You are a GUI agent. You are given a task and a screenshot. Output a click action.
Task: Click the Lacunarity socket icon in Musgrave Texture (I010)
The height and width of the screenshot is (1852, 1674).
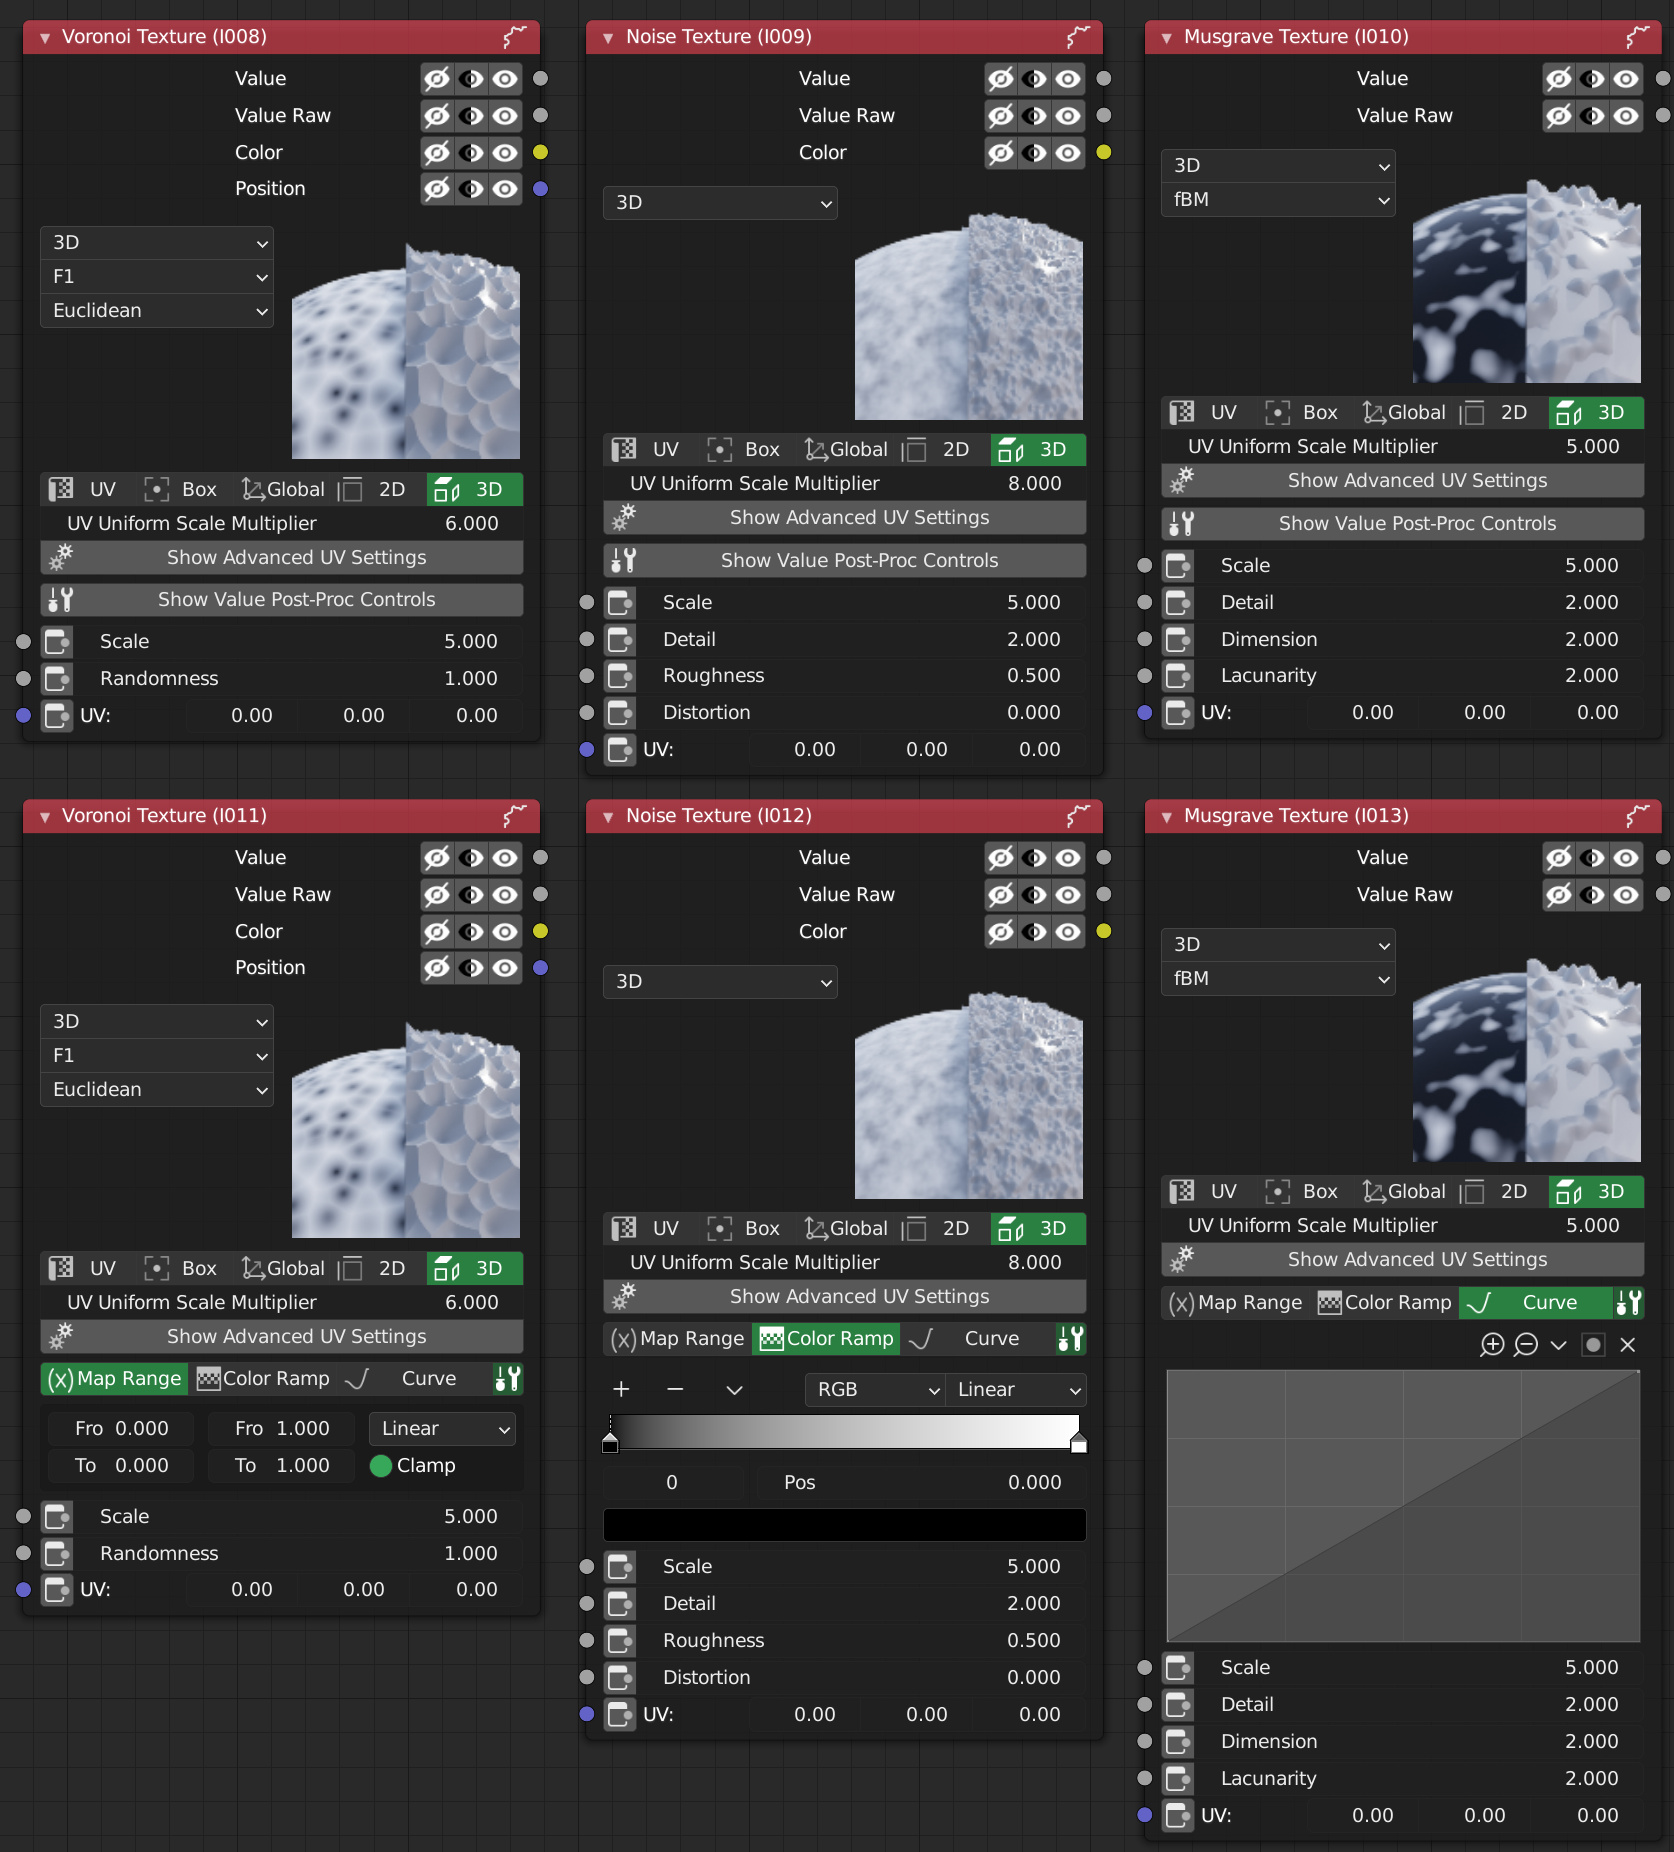tap(1179, 676)
